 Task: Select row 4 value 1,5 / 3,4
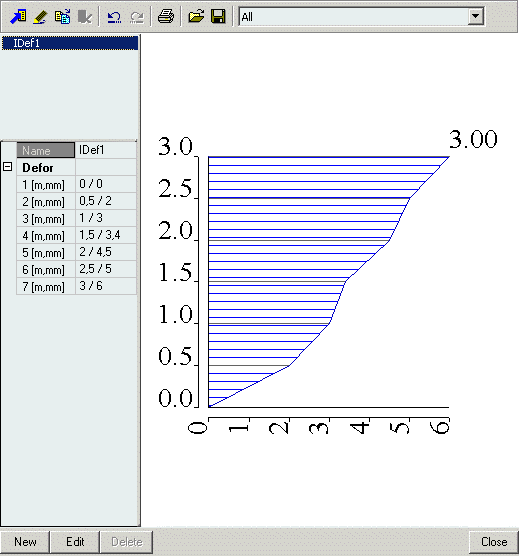pyautogui.click(x=106, y=235)
